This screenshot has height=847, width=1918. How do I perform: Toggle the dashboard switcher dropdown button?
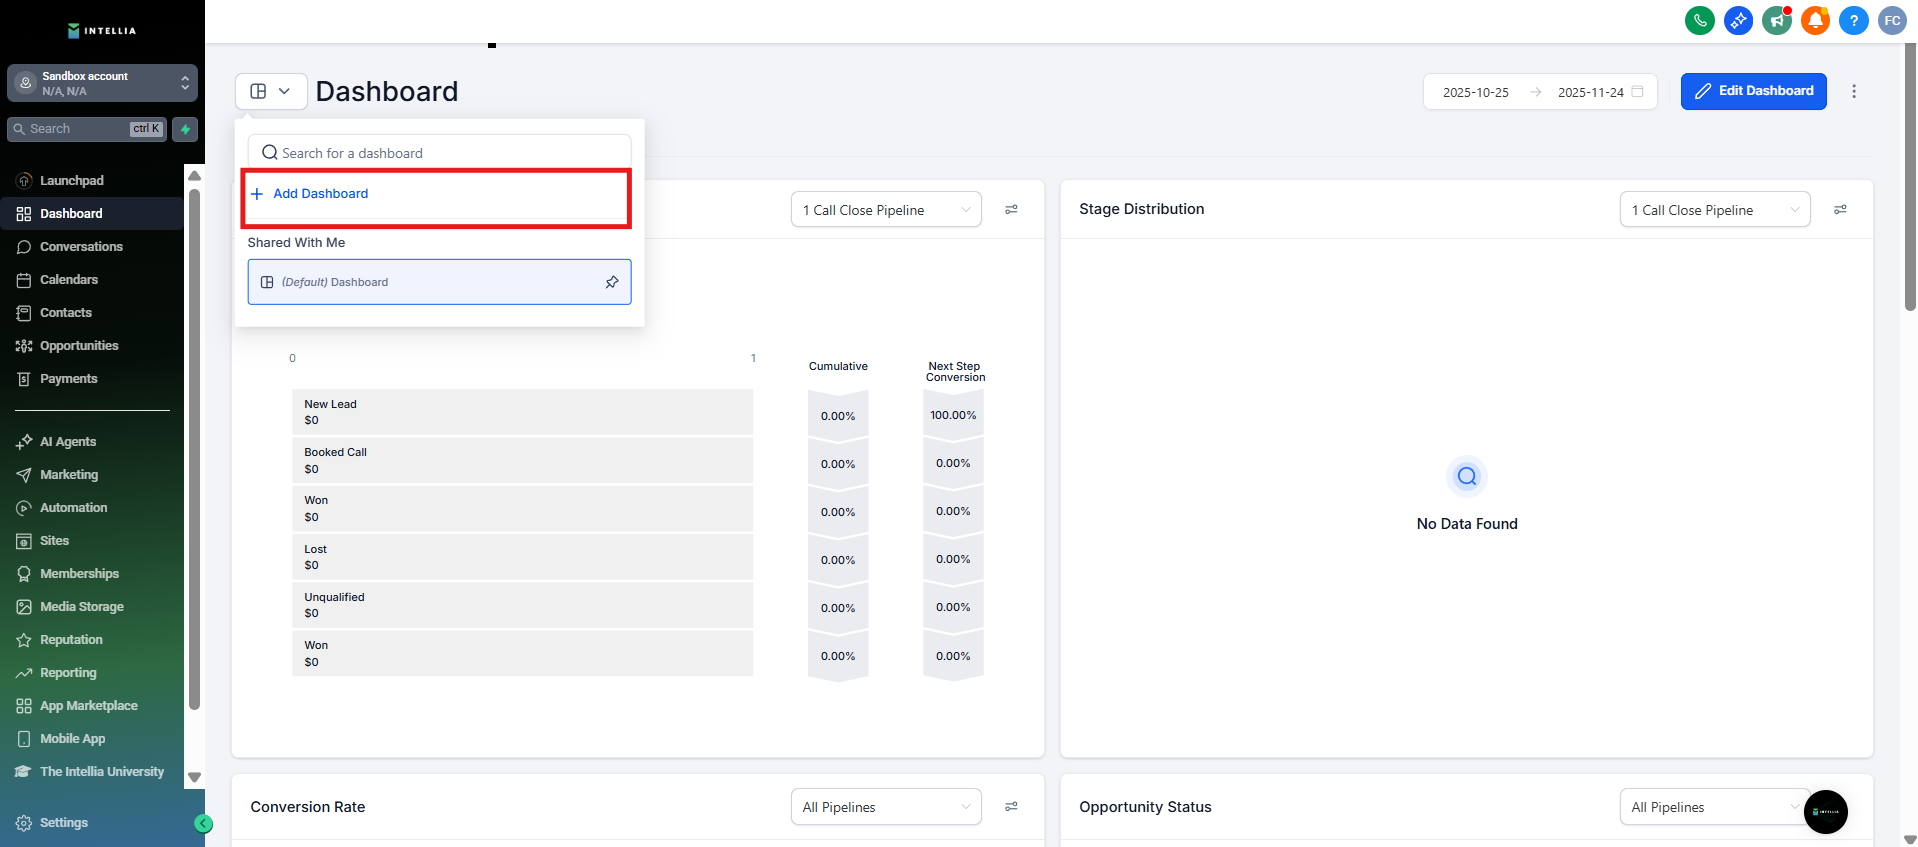point(271,91)
